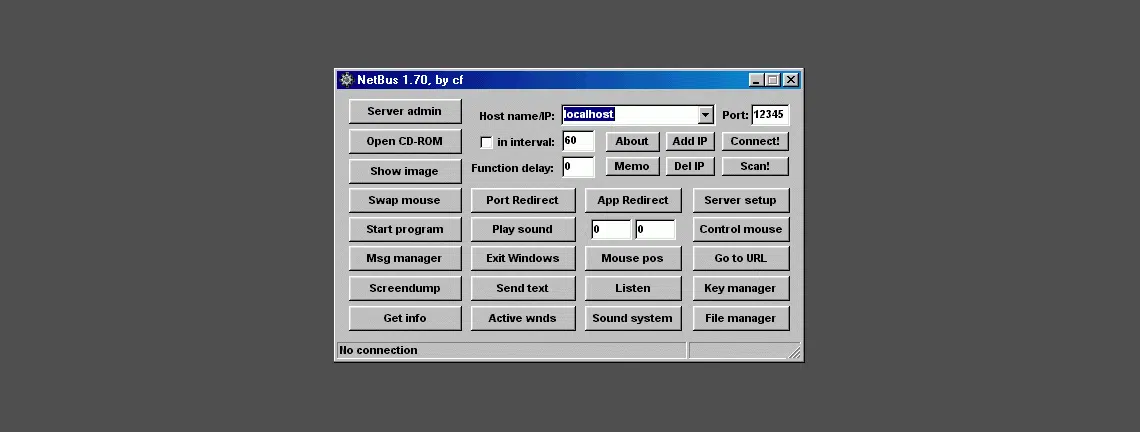Toggle the Show image button
Screen dimensions: 1140x432
pyautogui.click(x=405, y=171)
